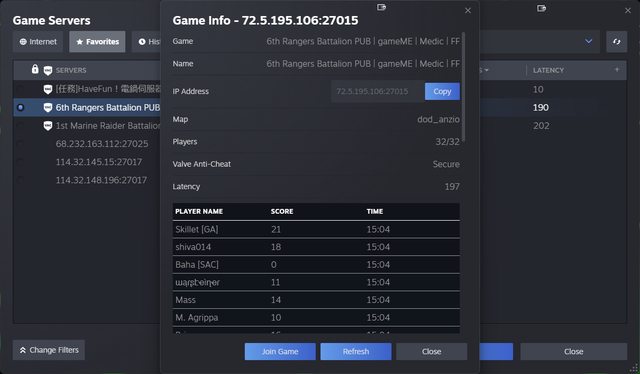The width and height of the screenshot is (640, 374).
Task: Click the plus icon next to Latency column
Action: coord(617,70)
